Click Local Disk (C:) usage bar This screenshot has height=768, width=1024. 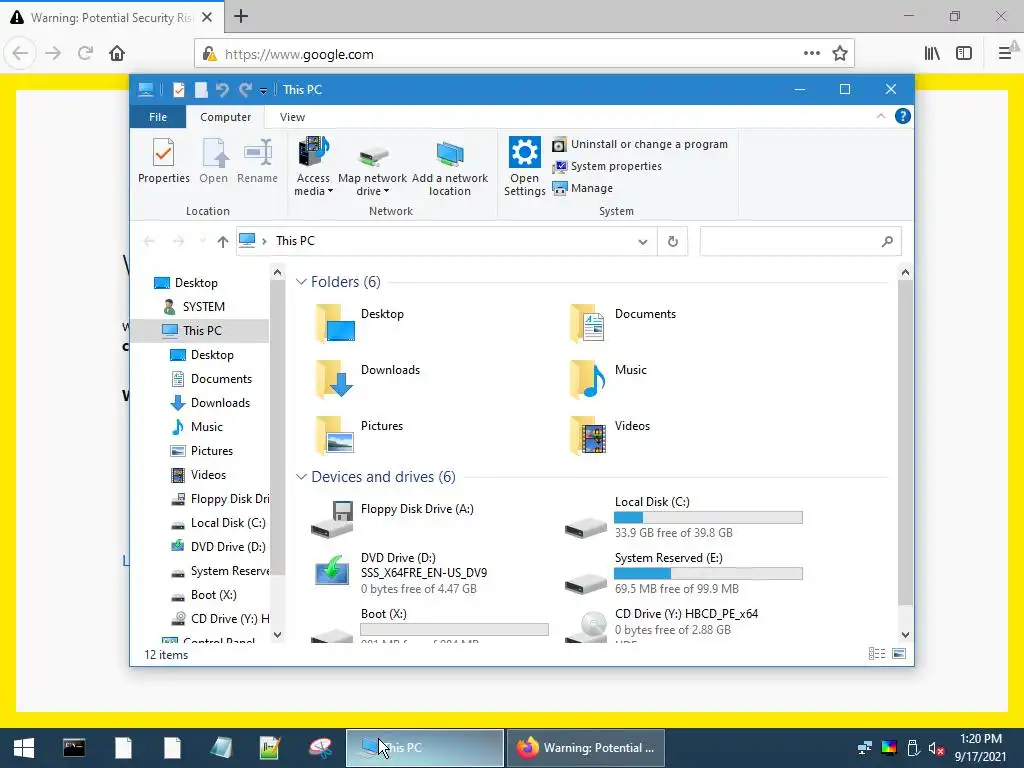coord(709,518)
